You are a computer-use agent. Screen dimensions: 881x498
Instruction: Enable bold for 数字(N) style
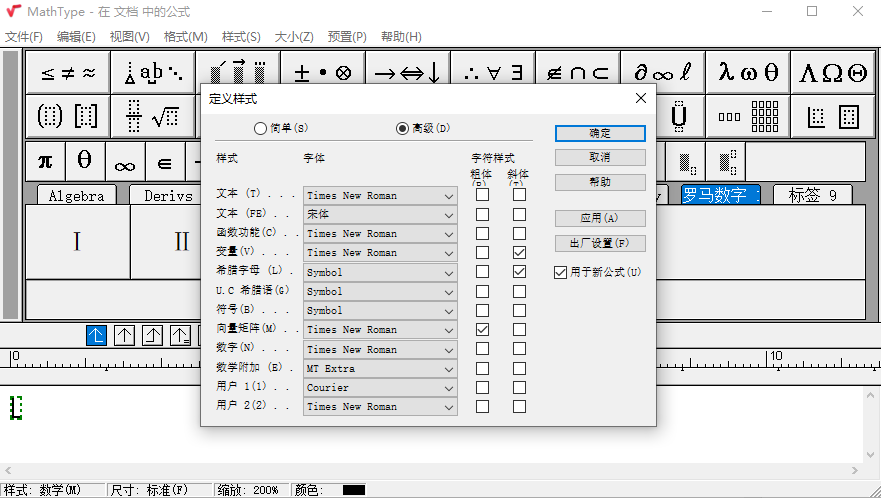point(482,349)
